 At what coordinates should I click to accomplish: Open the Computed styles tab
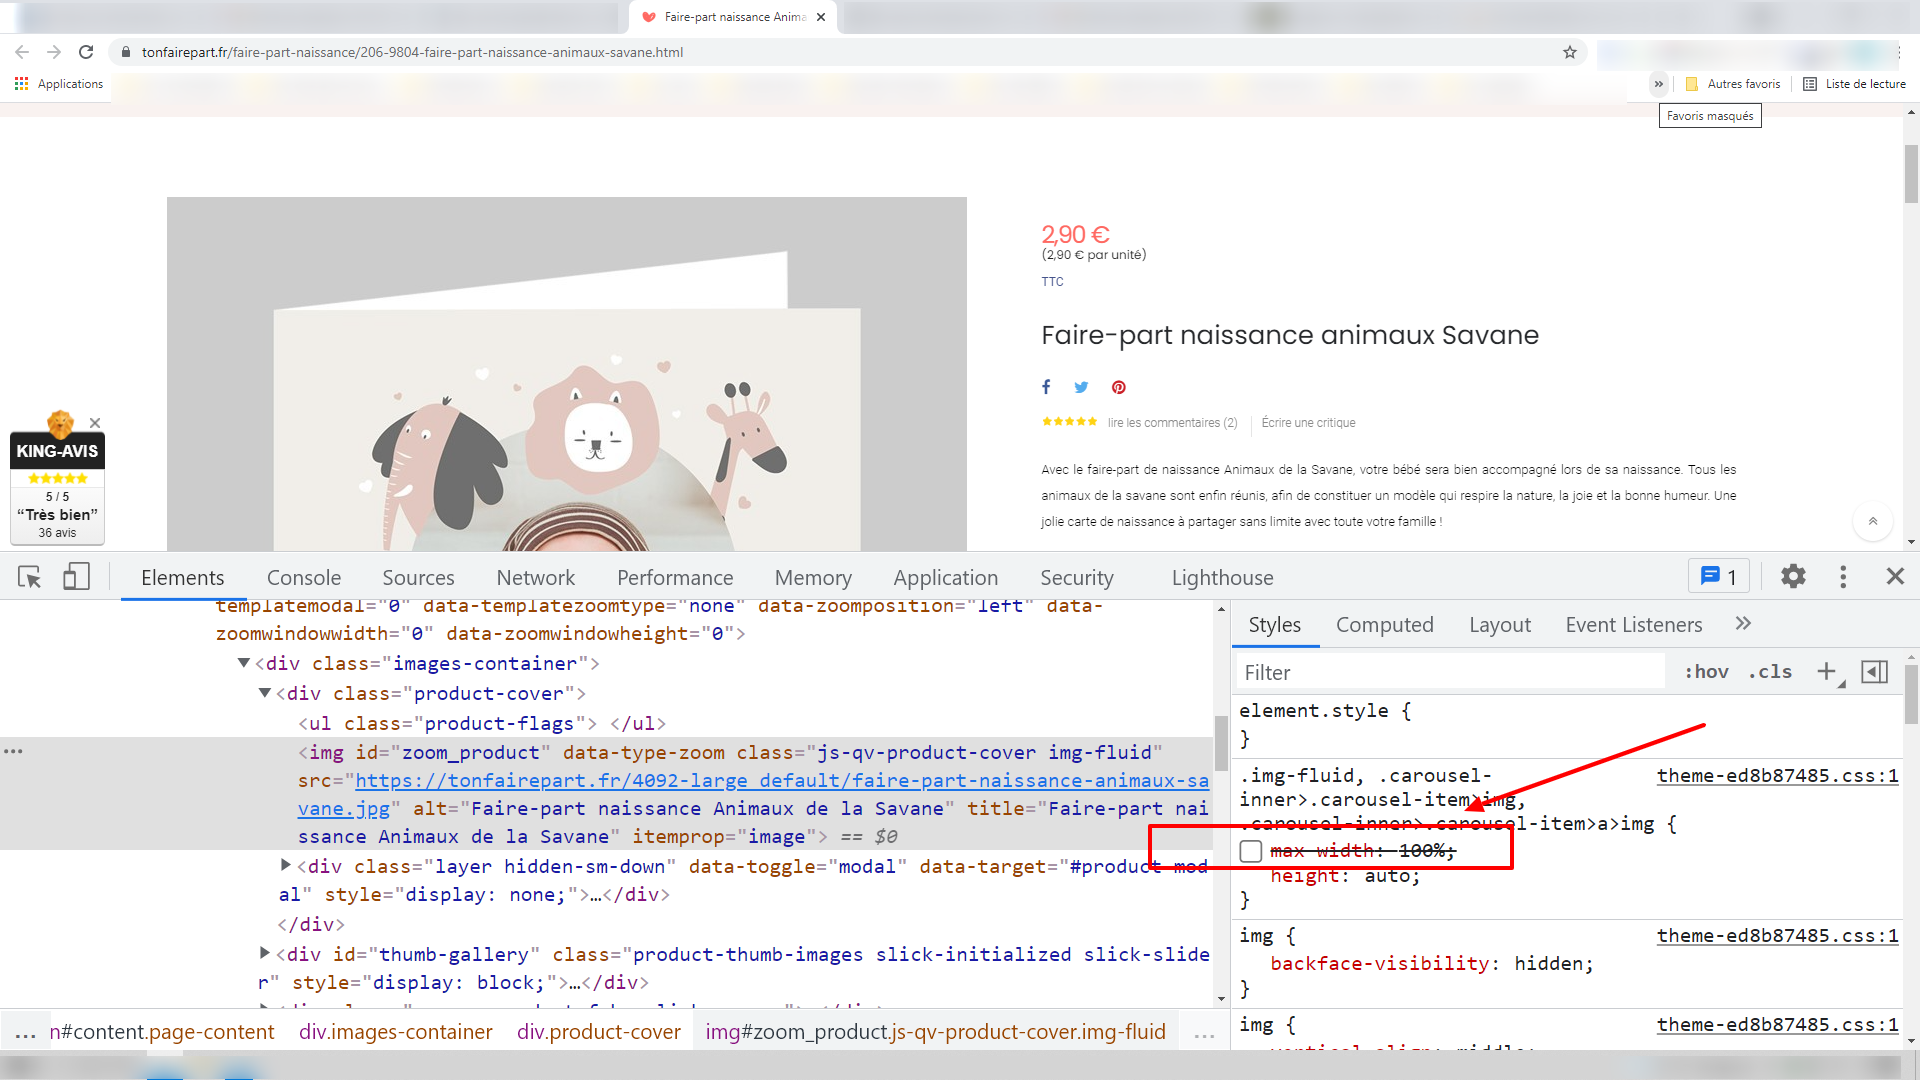[x=1385, y=625]
